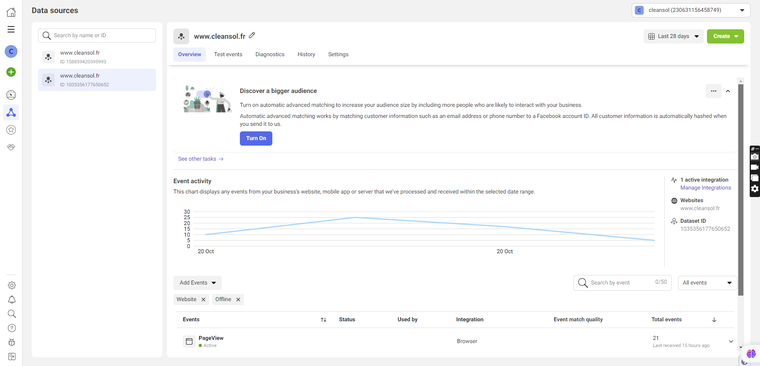Viewport: 760px width, 366px height.
Task: Click the Dataset ID value 1035356177650652
Action: pyautogui.click(x=705, y=229)
